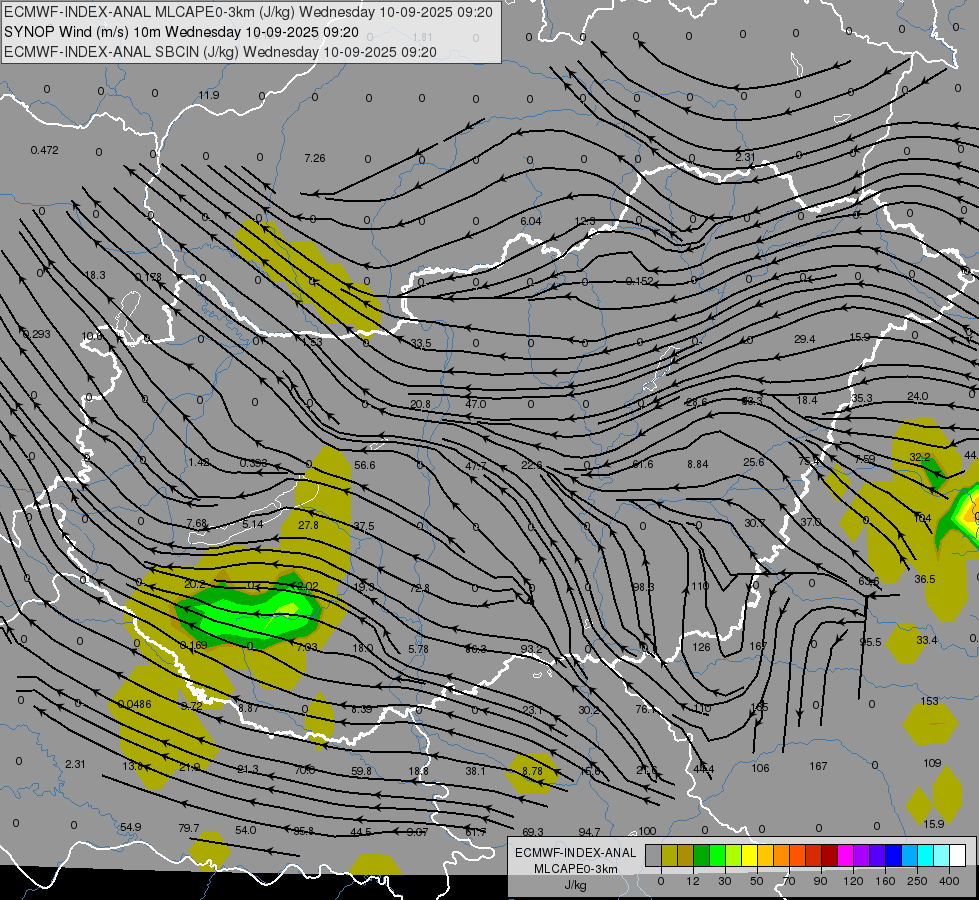979x900 pixels.
Task: Click the map value 69.3
Action: point(533,832)
